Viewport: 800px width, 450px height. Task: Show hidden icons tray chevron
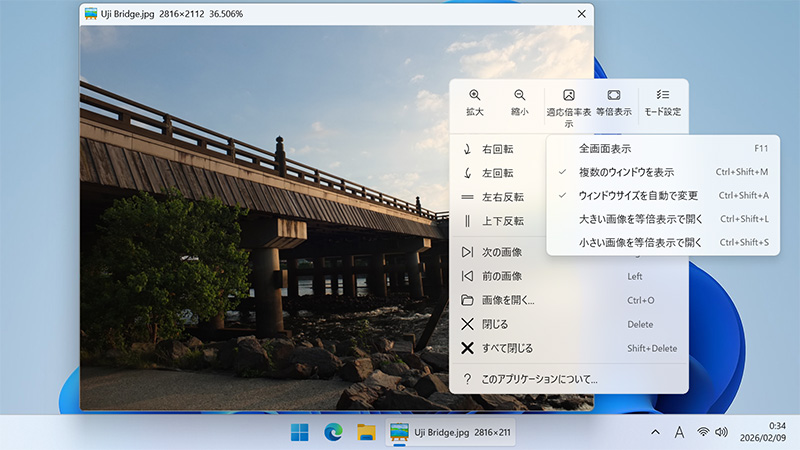(x=655, y=432)
